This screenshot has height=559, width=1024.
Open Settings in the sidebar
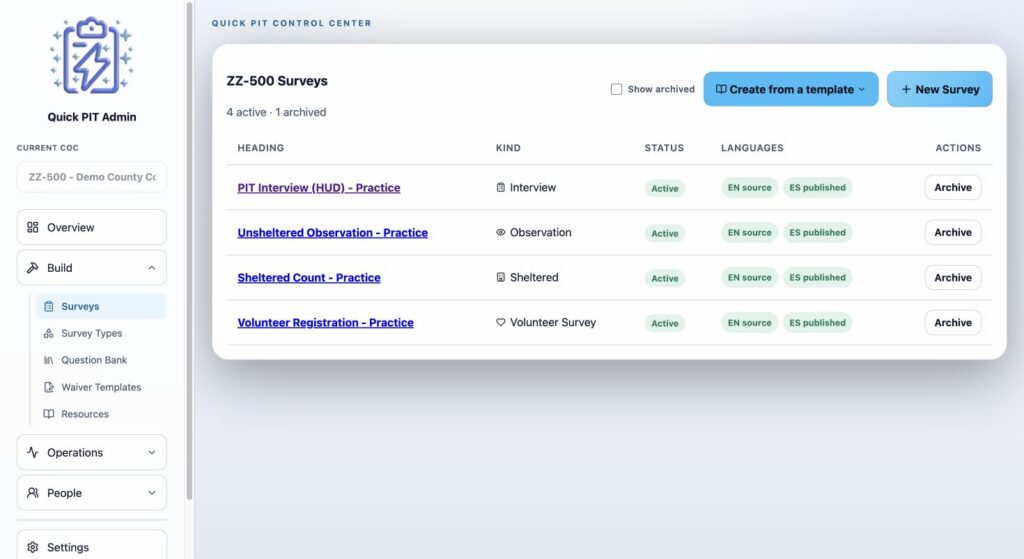(91, 547)
